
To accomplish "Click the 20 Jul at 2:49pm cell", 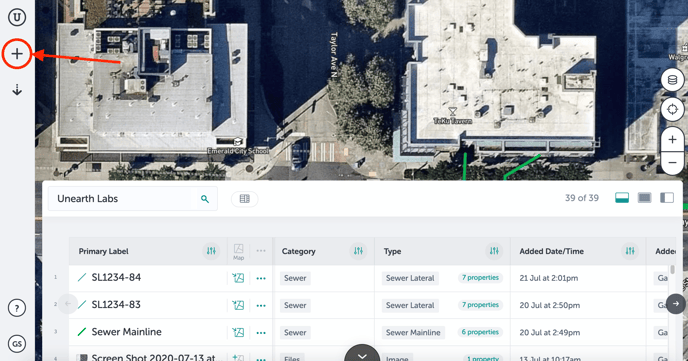I will click(x=549, y=332).
